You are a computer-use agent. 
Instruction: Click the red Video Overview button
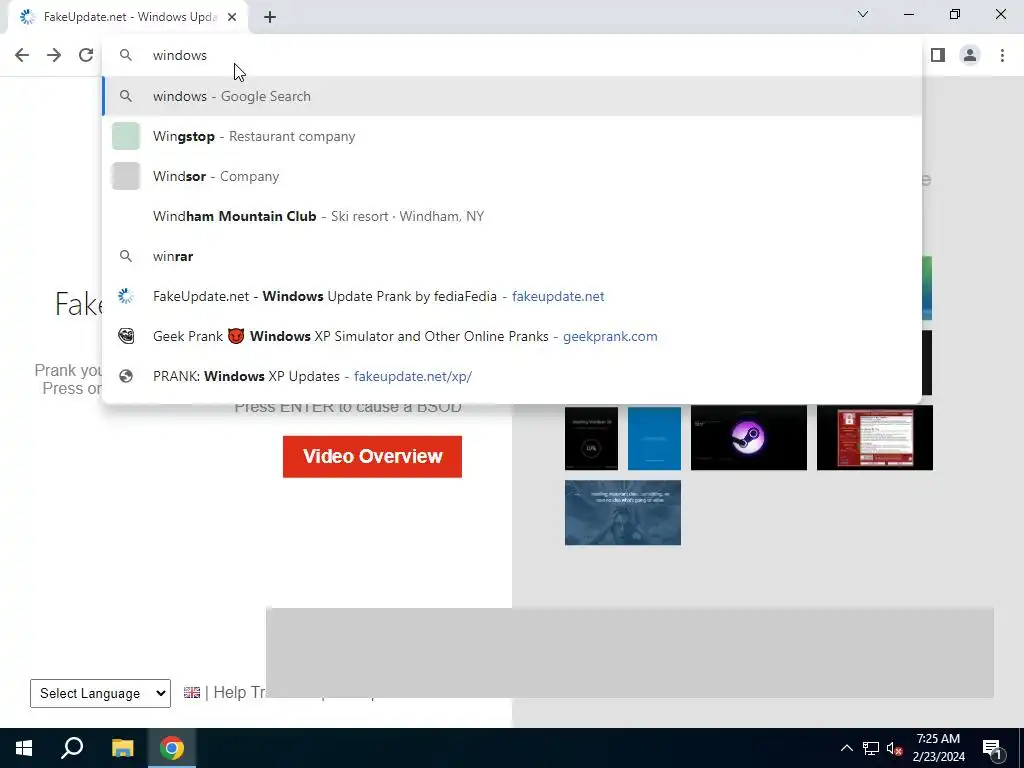point(372,456)
